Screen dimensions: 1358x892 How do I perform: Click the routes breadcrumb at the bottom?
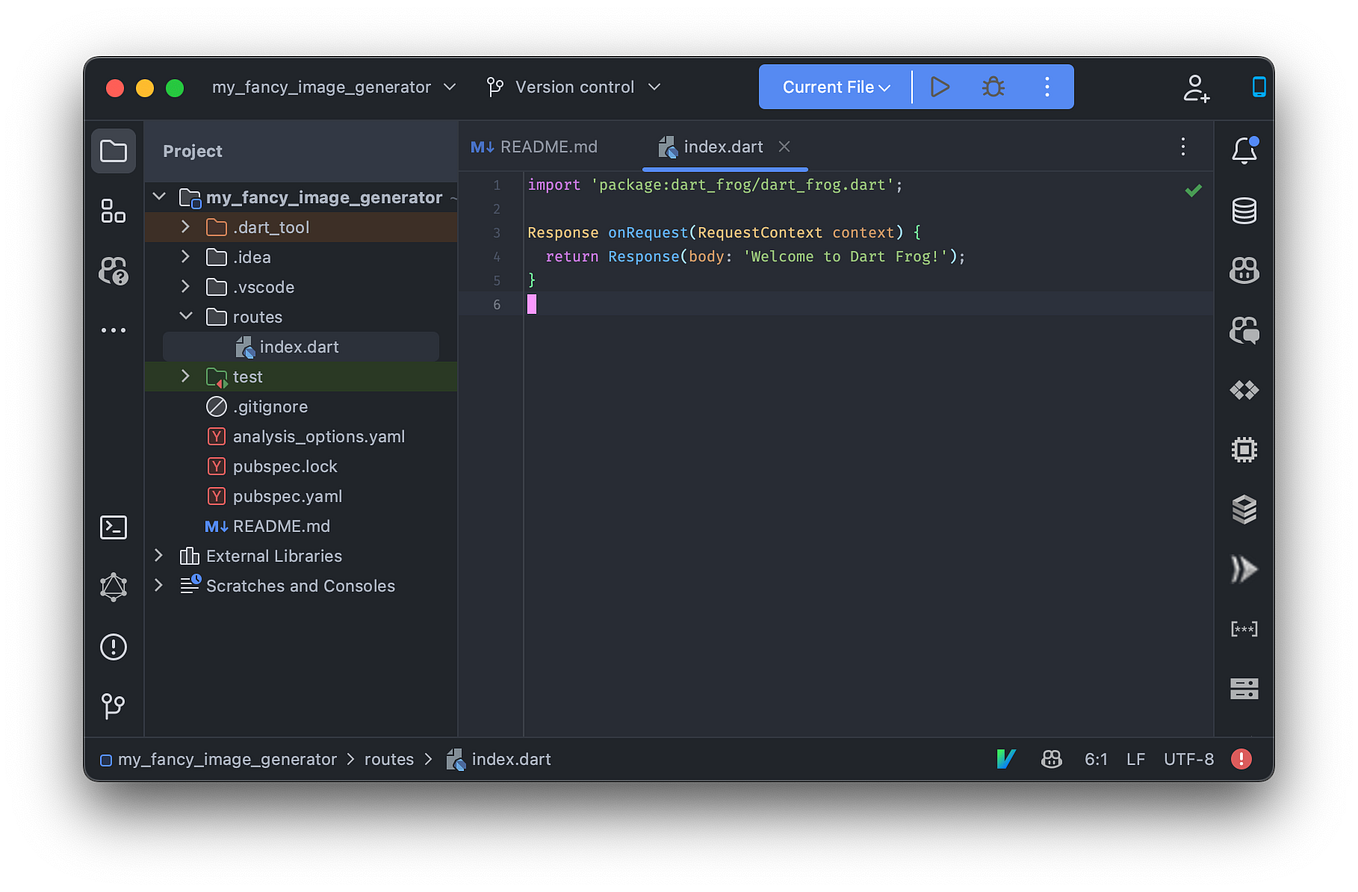(x=389, y=759)
